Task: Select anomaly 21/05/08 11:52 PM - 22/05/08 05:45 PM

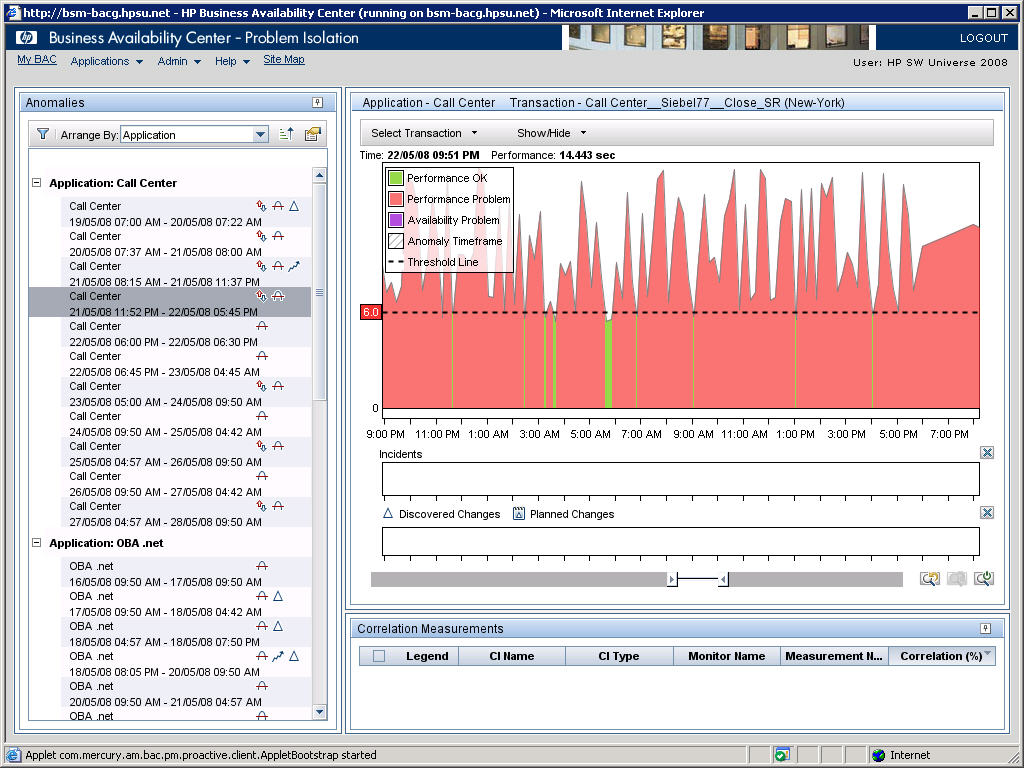Action: [x=170, y=302]
